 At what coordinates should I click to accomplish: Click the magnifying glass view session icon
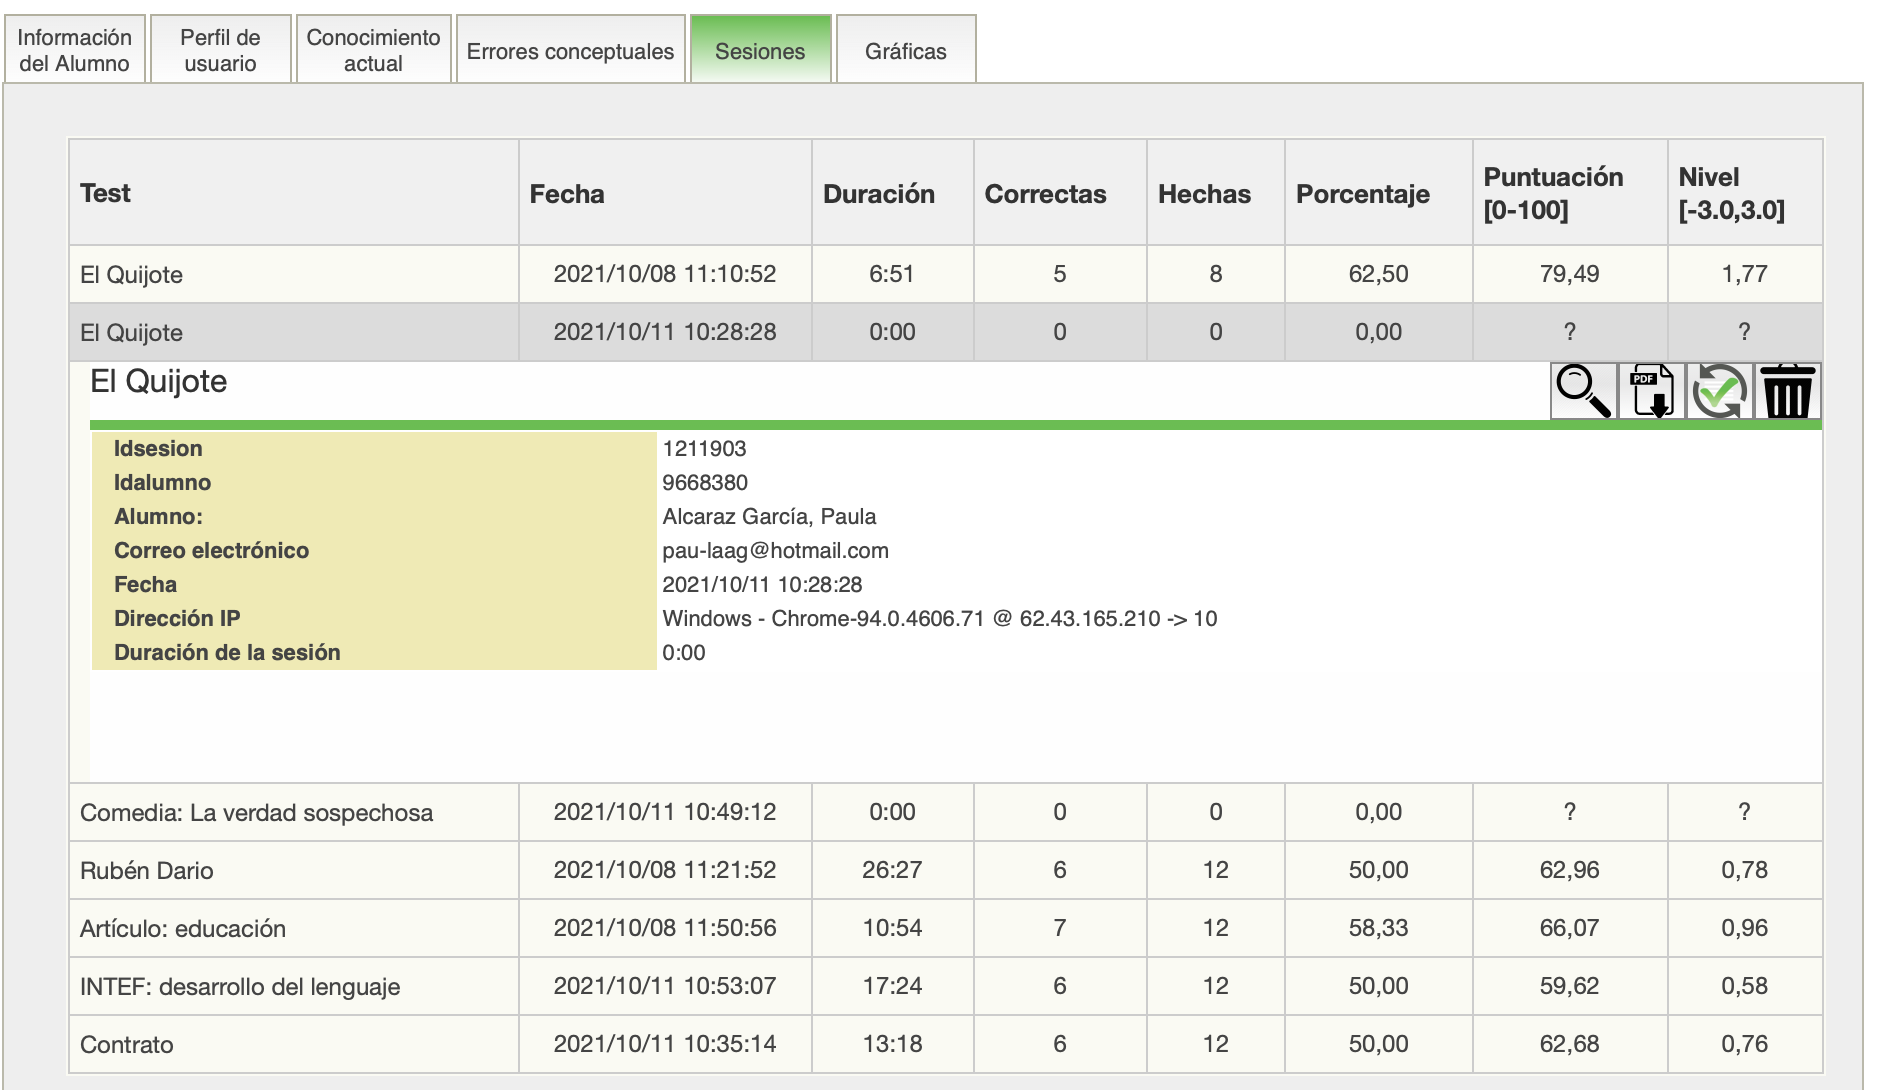click(x=1583, y=391)
